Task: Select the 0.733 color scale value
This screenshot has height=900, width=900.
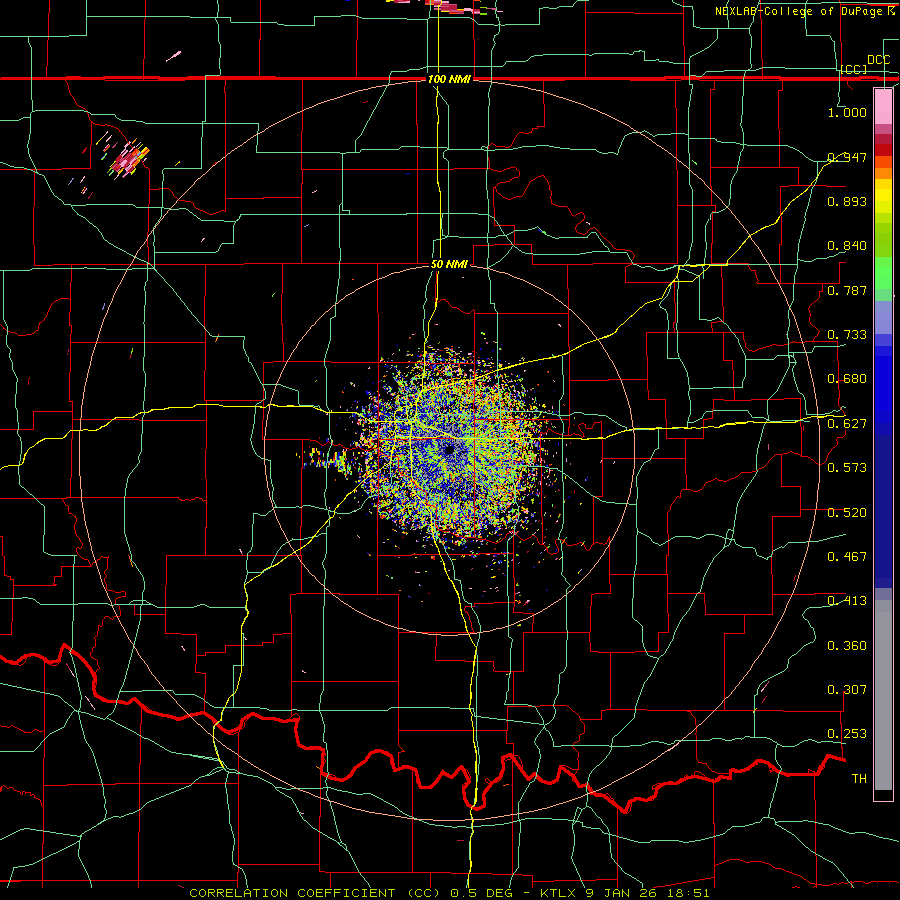Action: (x=847, y=335)
